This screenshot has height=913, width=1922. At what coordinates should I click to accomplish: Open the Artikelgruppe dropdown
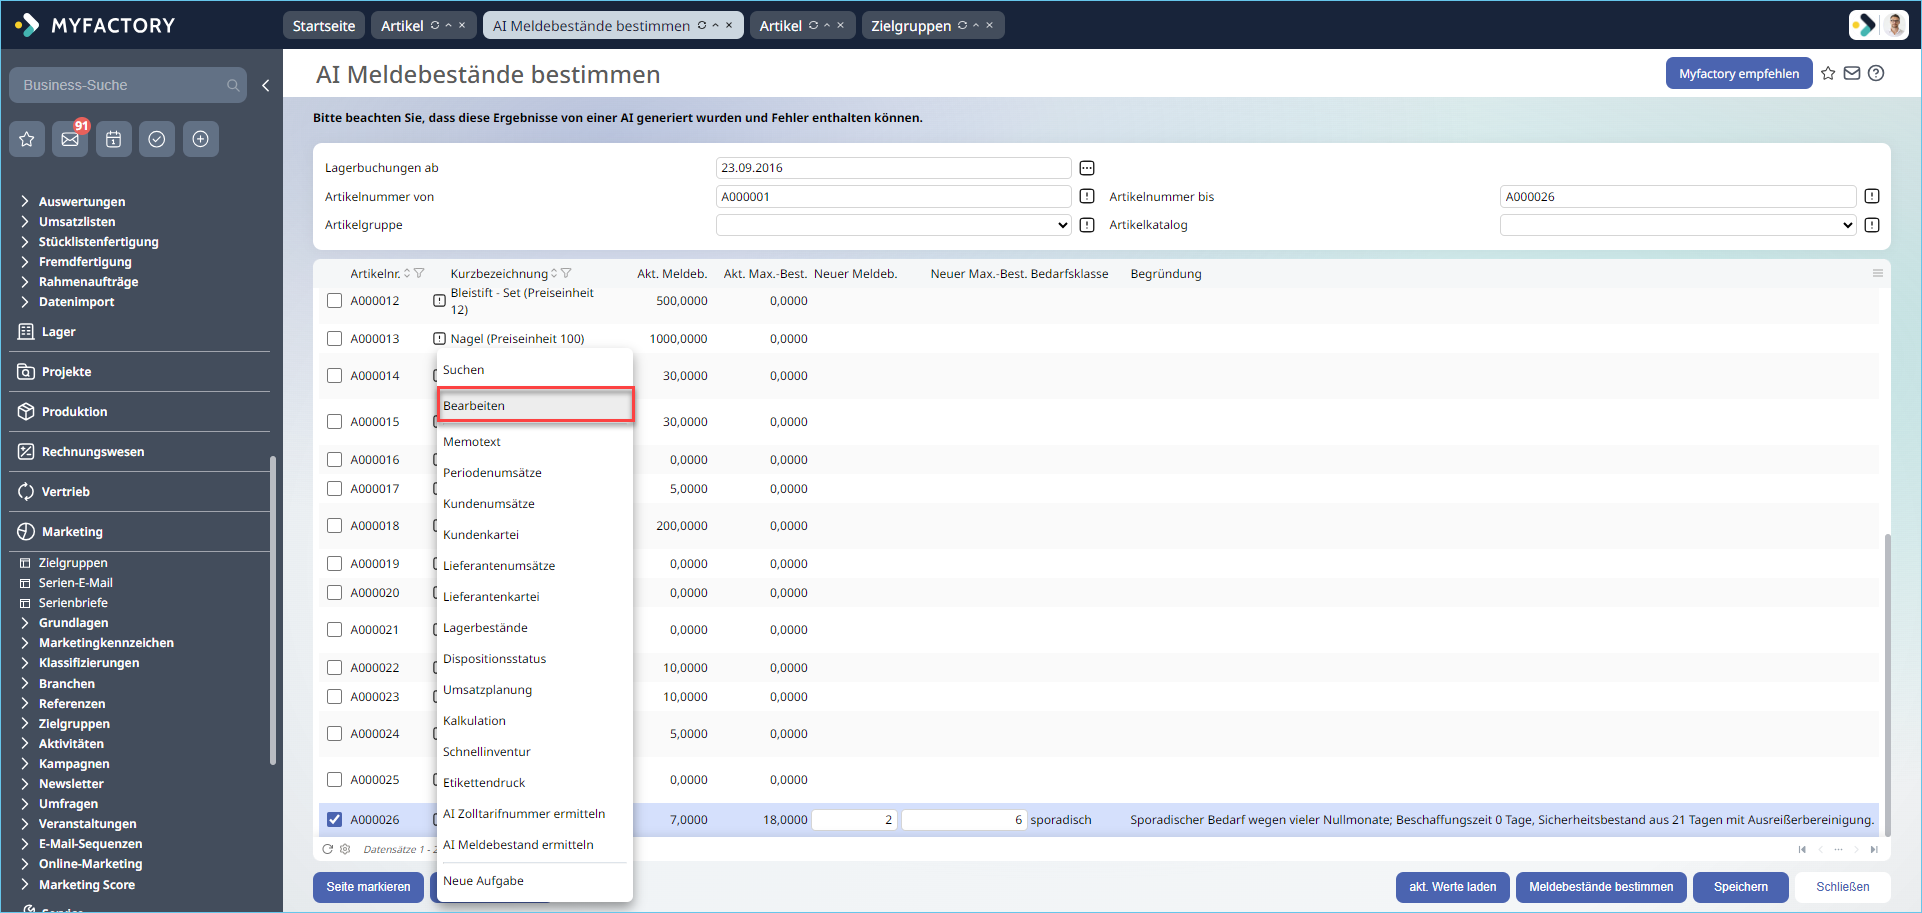[894, 225]
